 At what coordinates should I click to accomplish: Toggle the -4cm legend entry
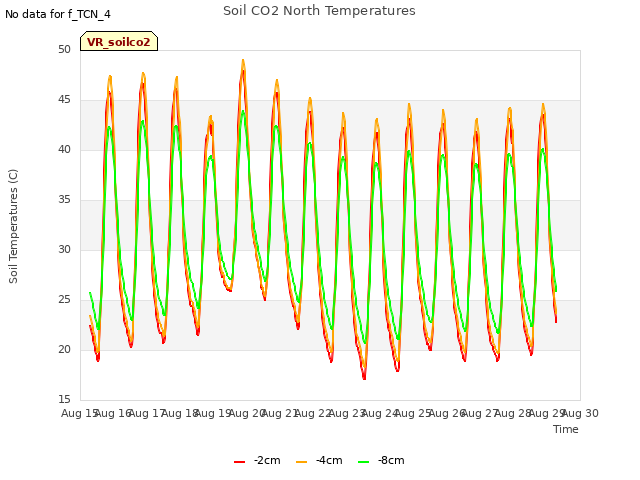coord(319,460)
